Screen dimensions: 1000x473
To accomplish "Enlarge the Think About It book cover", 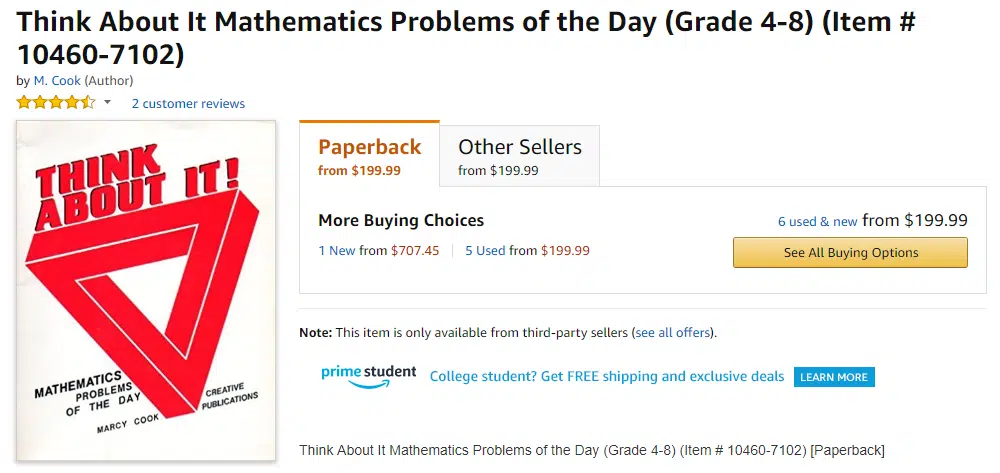I will point(146,291).
